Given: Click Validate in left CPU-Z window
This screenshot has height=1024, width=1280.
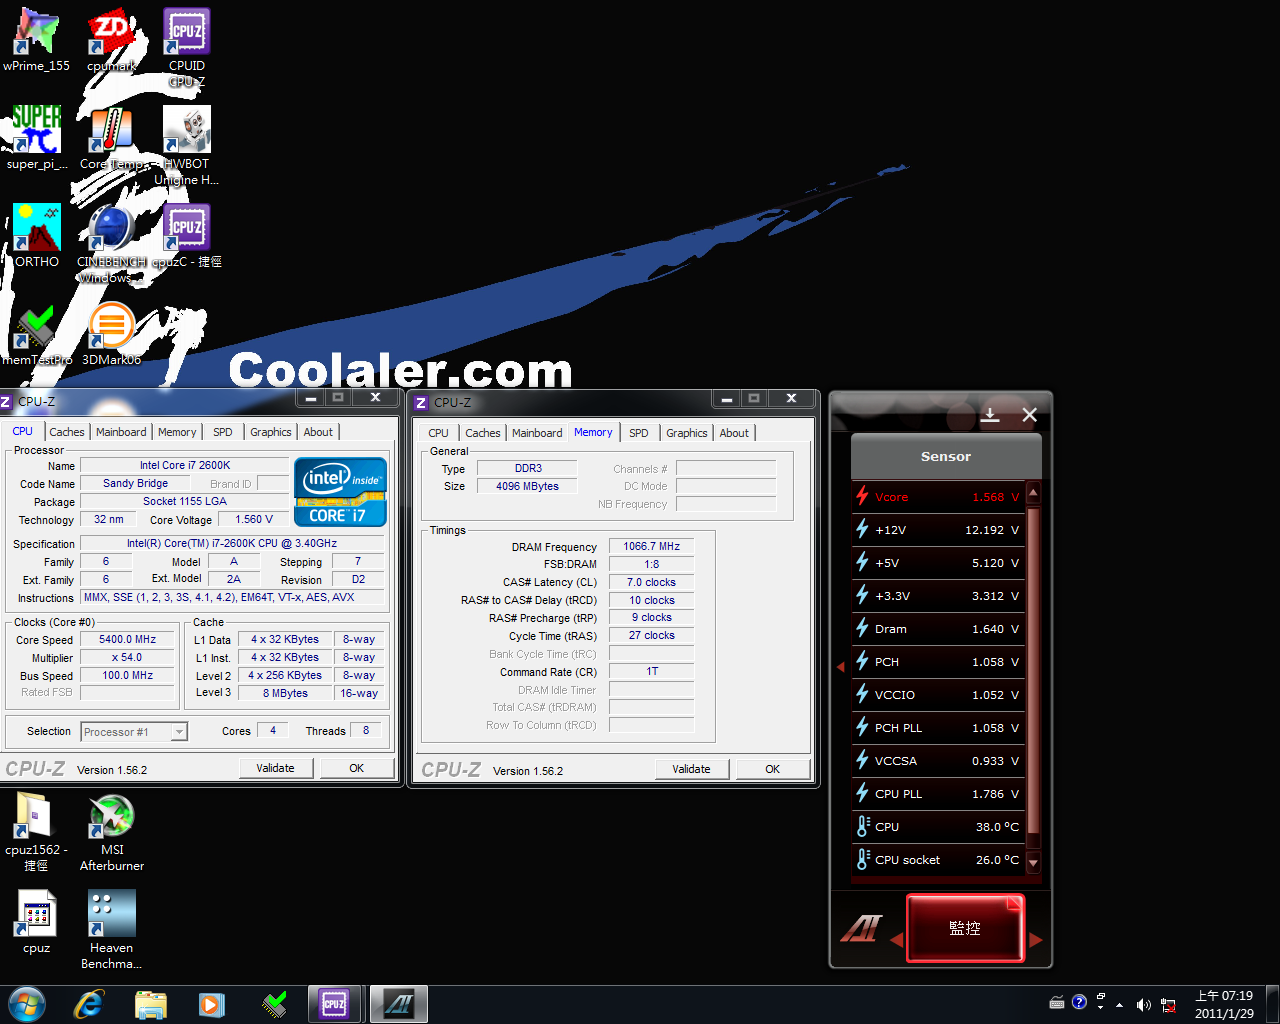Looking at the screenshot, I should (x=276, y=768).
